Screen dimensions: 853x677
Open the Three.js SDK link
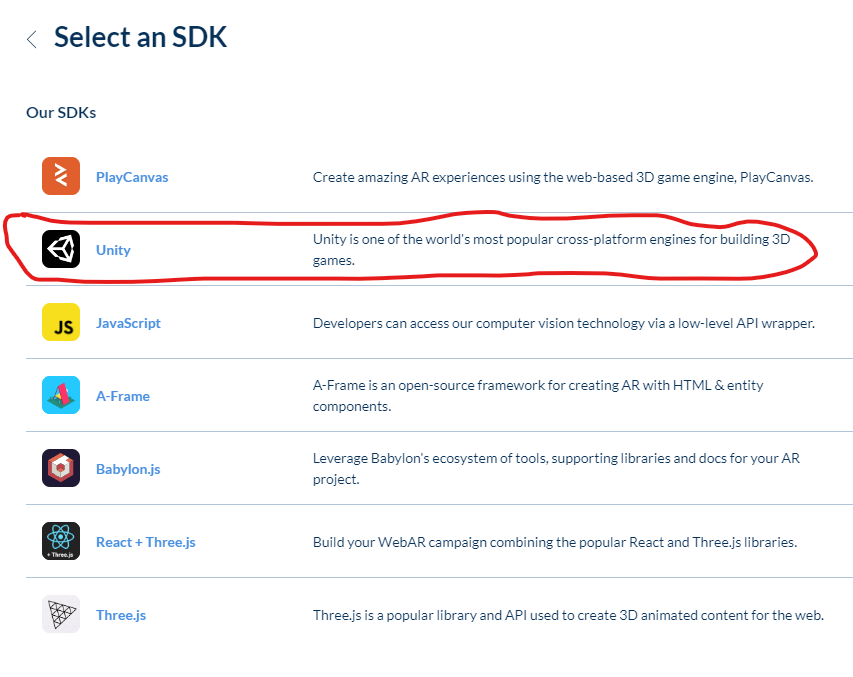[121, 615]
